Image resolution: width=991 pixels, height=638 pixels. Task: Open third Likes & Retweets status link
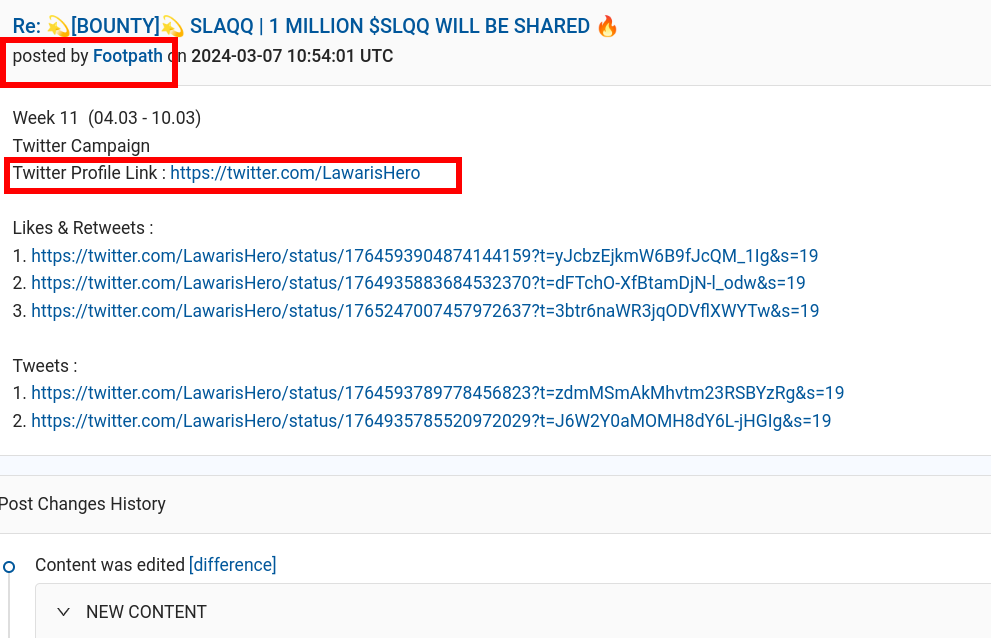[425, 311]
